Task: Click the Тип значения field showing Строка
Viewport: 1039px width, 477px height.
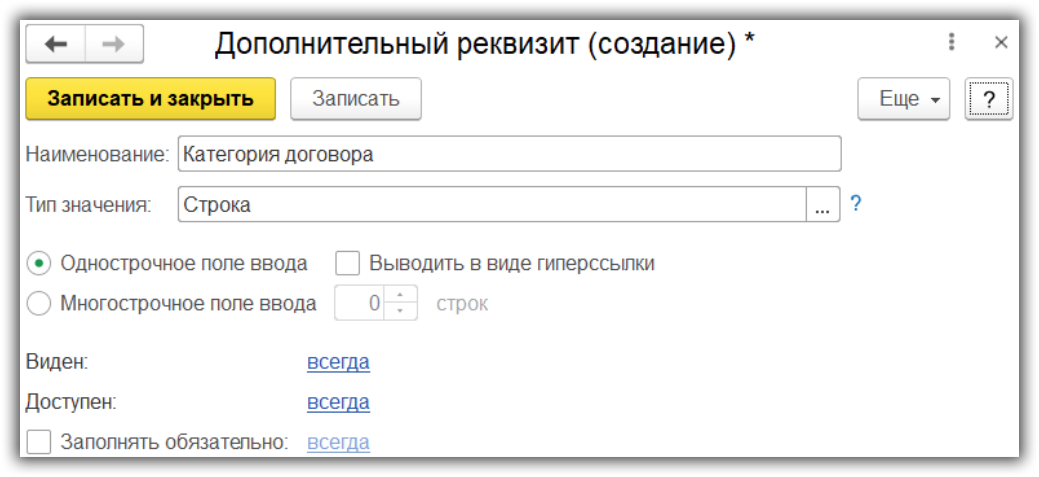Action: [490, 206]
